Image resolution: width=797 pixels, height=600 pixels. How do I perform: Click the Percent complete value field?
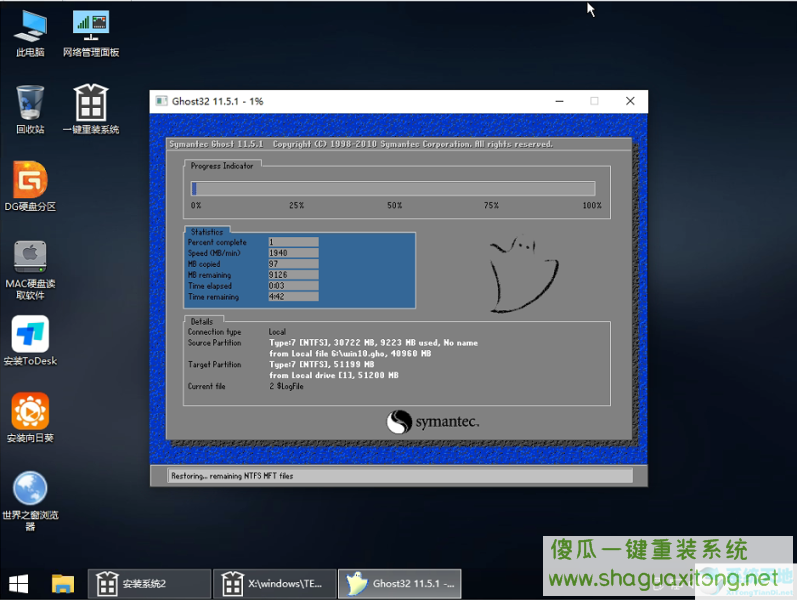pyautogui.click(x=293, y=242)
